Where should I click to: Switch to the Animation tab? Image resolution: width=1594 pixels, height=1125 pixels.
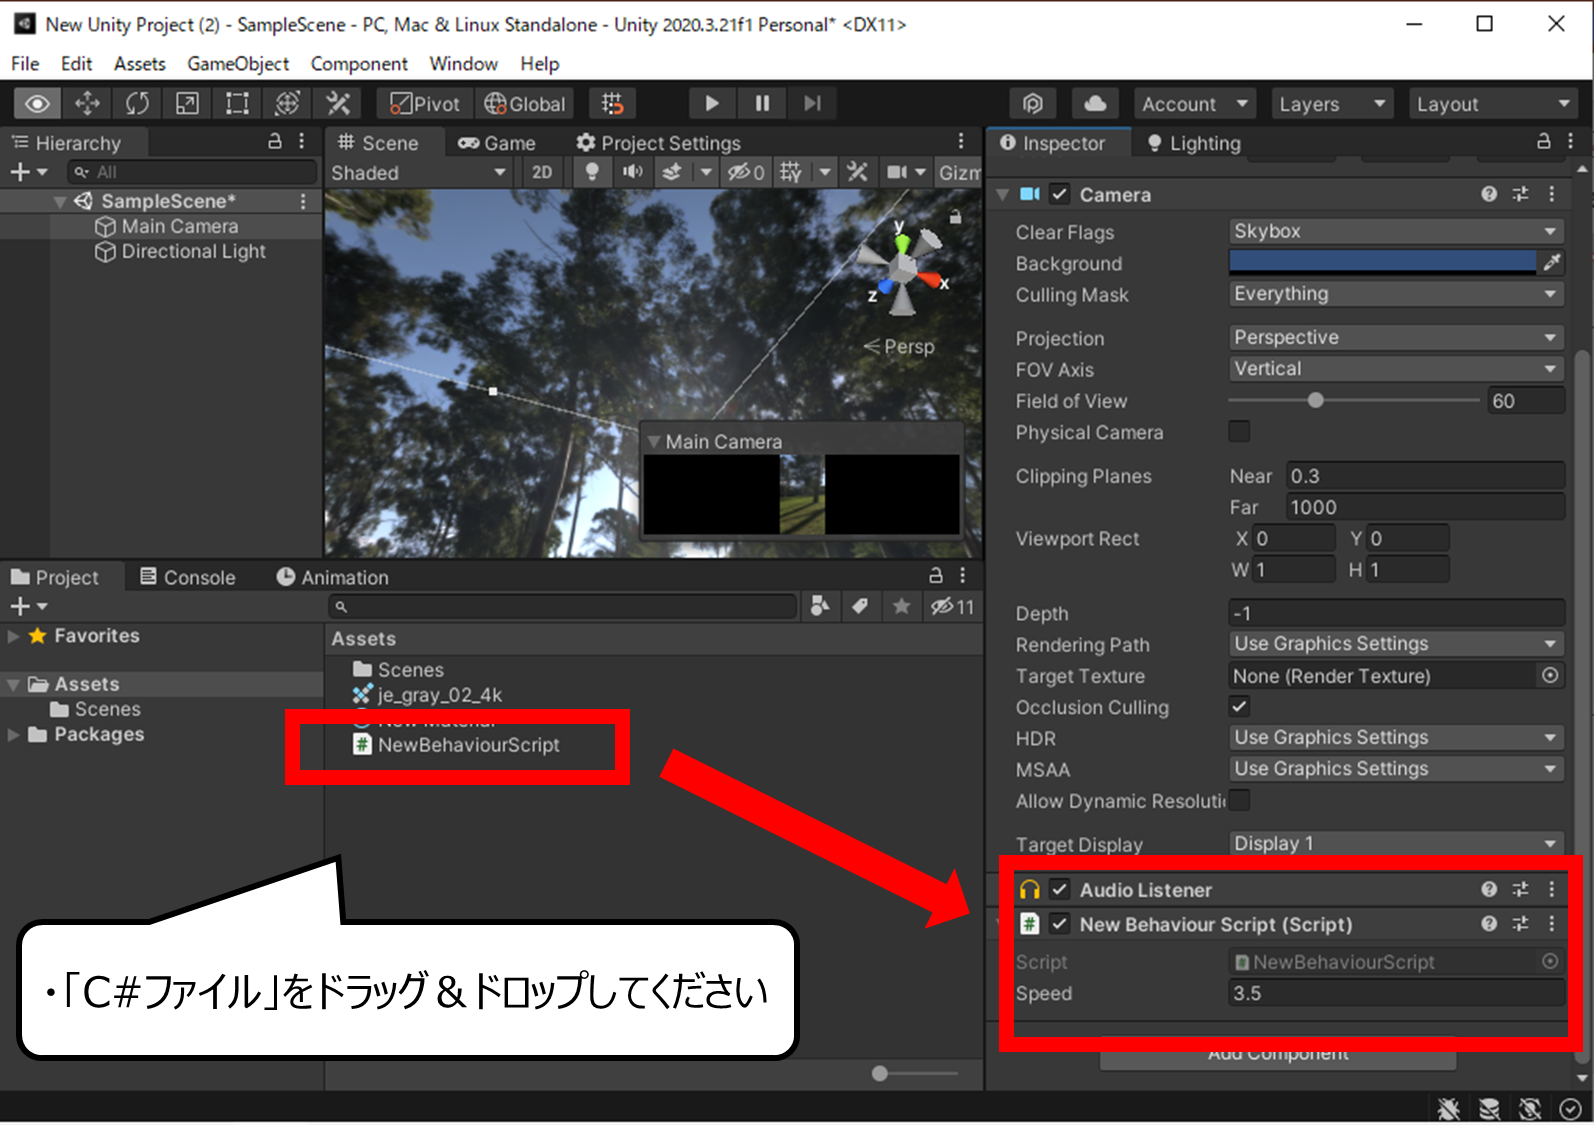(x=333, y=577)
